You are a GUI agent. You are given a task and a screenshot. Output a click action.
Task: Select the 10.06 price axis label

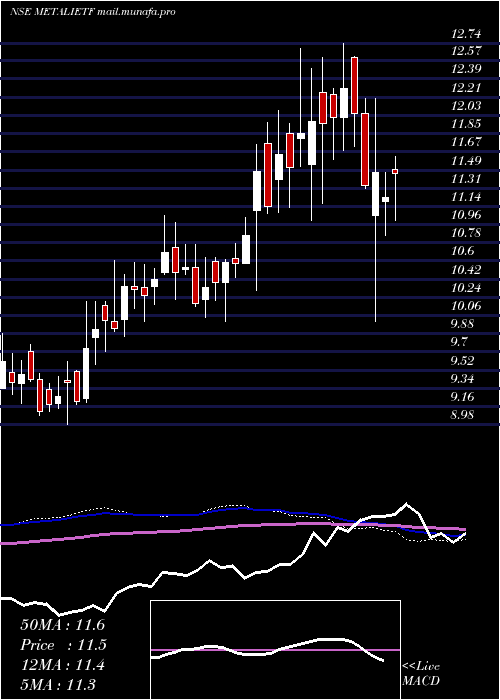point(466,307)
